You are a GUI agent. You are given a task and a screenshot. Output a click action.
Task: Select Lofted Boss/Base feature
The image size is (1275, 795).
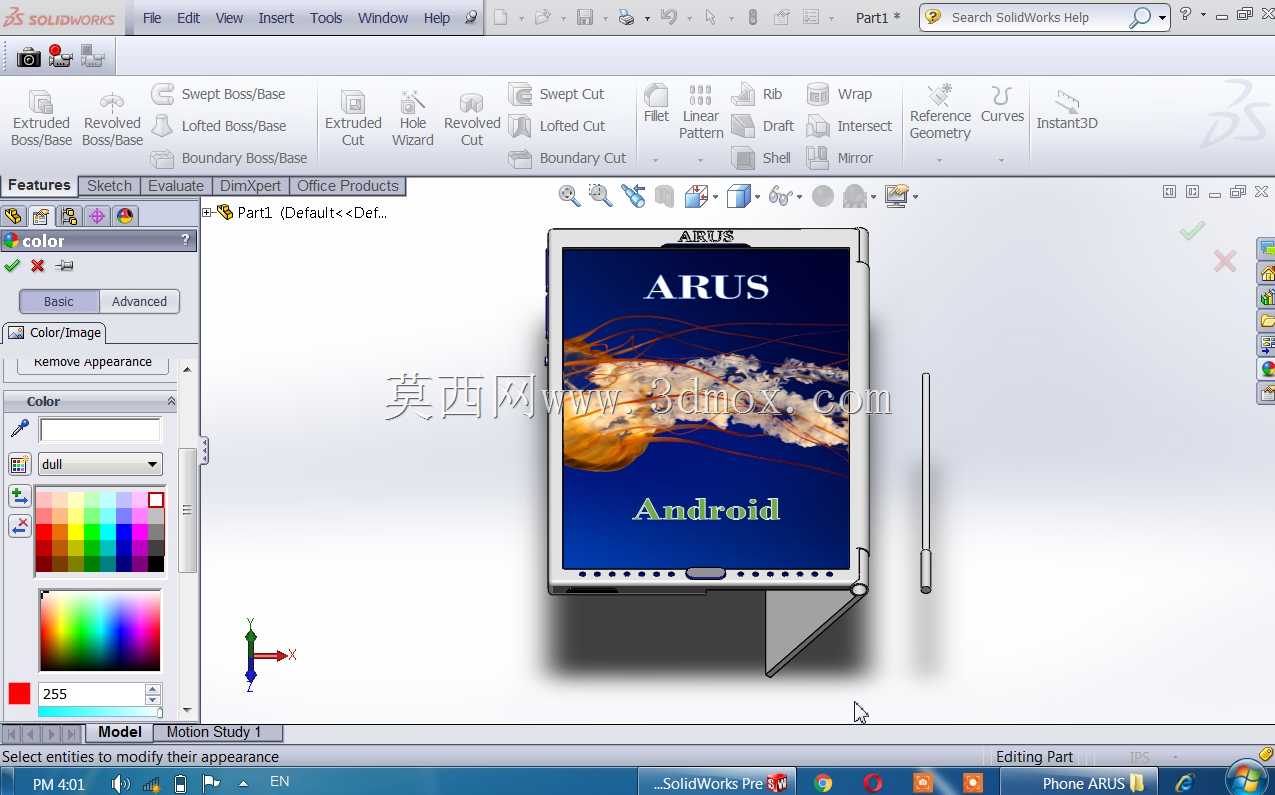pyautogui.click(x=218, y=126)
